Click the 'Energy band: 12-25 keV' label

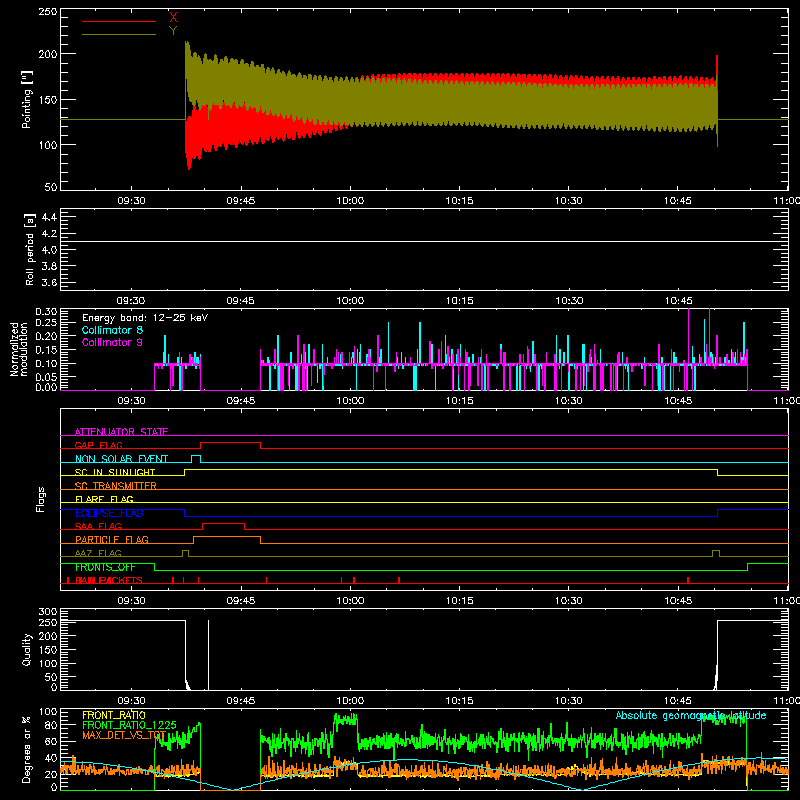pyautogui.click(x=145, y=318)
